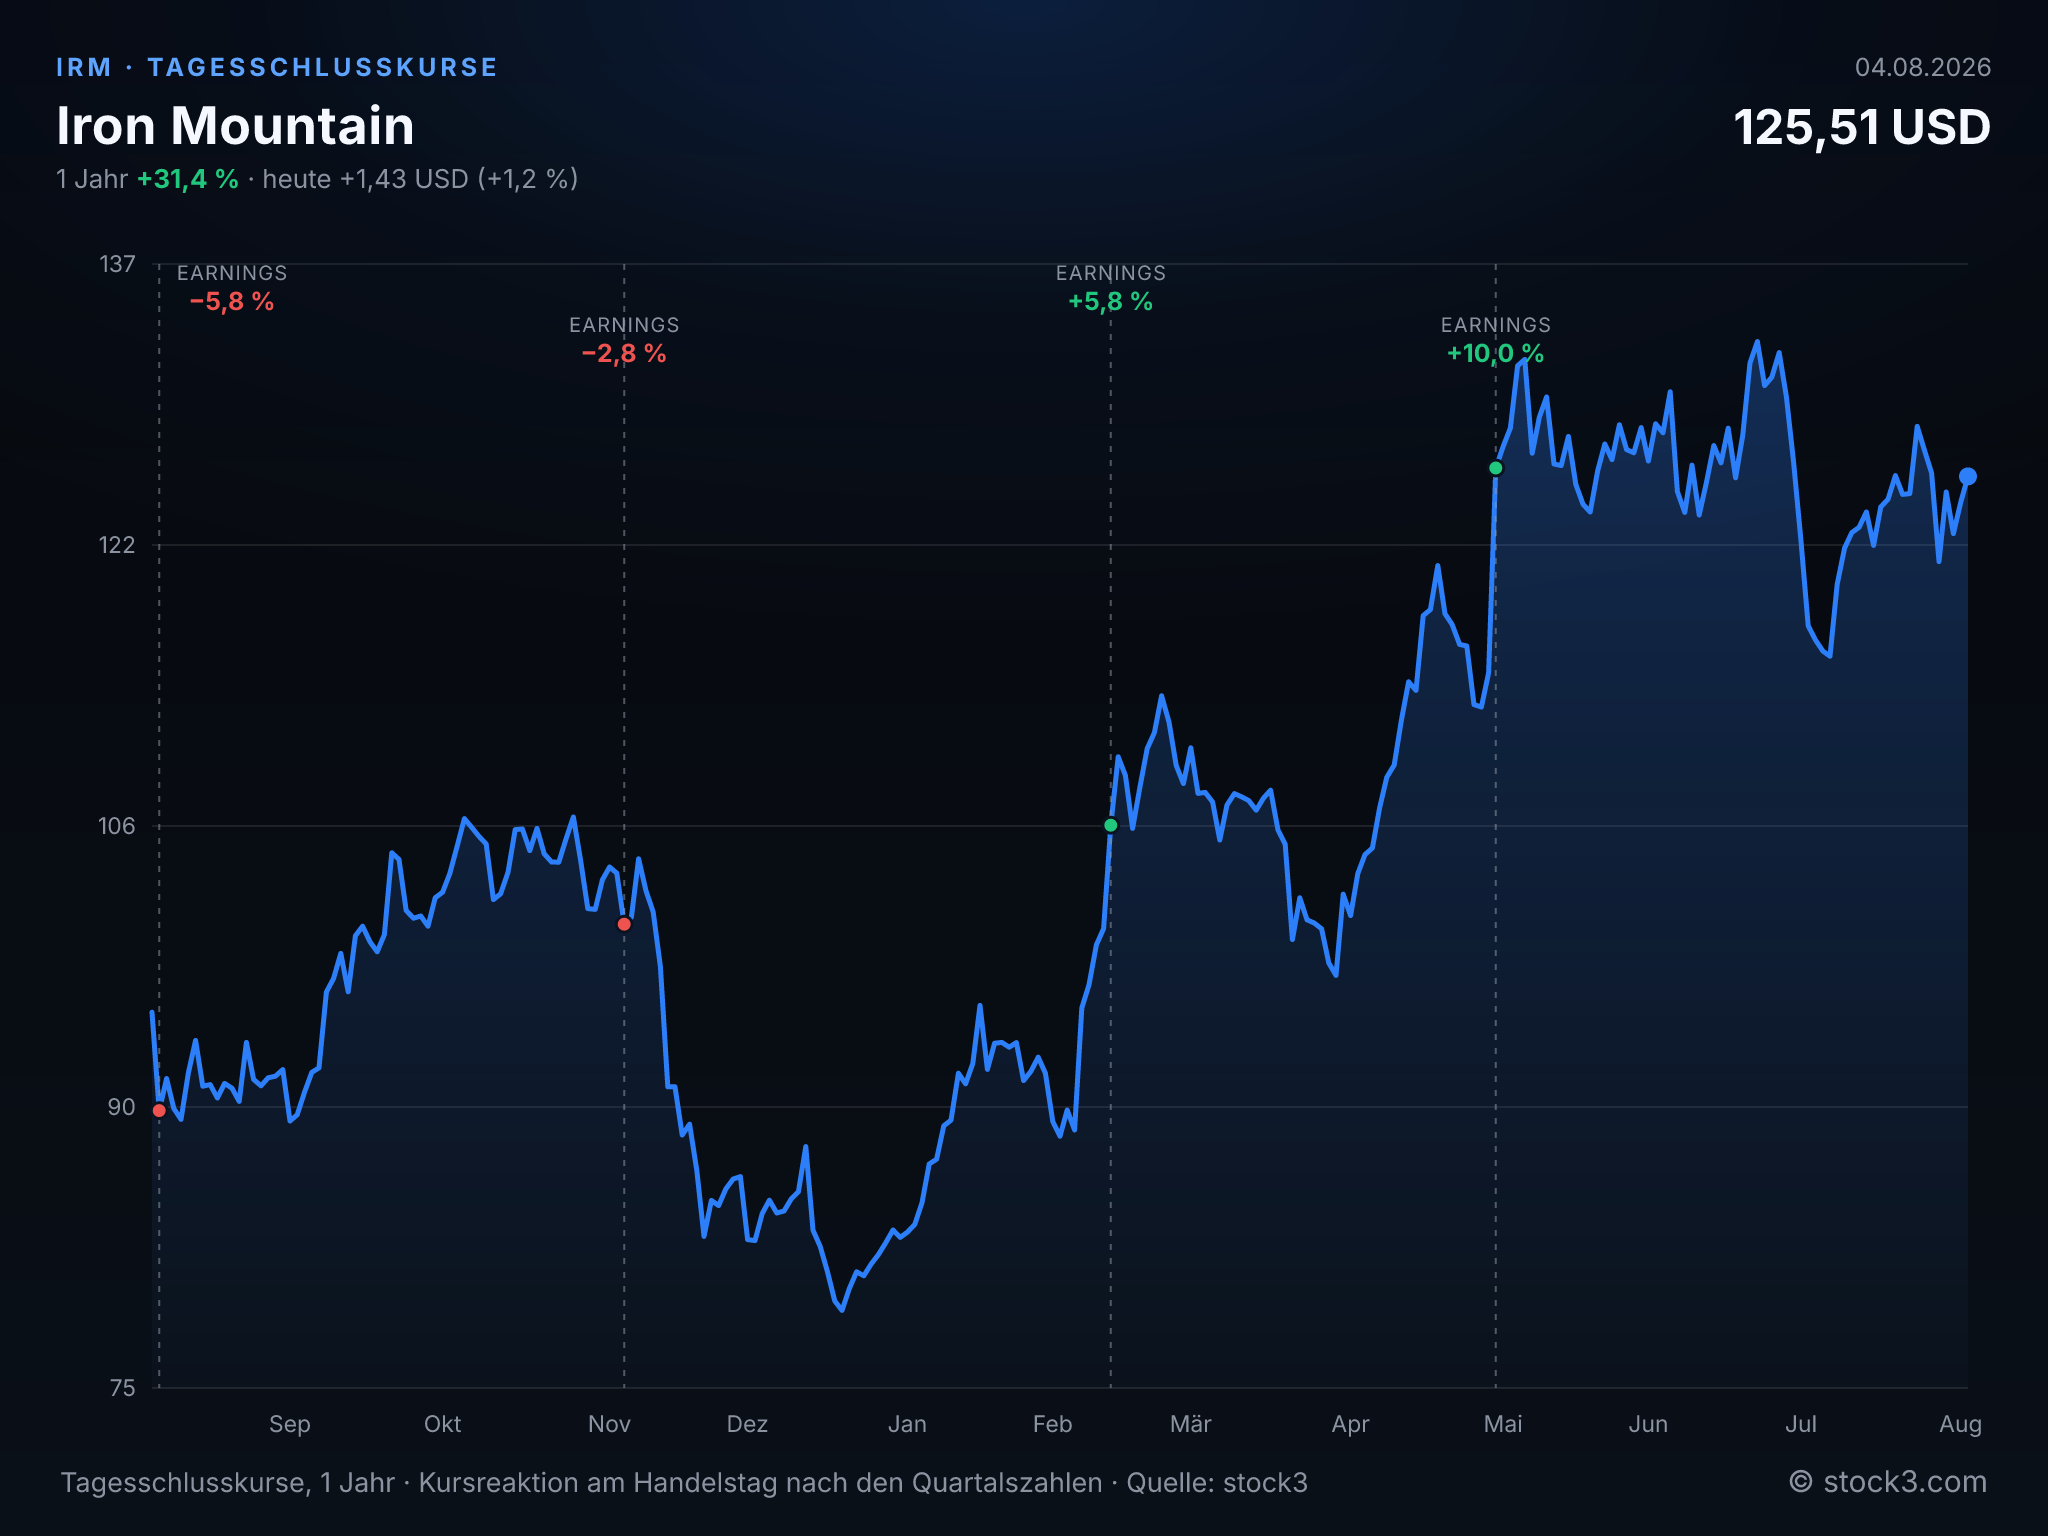The width and height of the screenshot is (2048, 1536).
Task: Click the "Apr" month label
Action: click(x=1350, y=1424)
